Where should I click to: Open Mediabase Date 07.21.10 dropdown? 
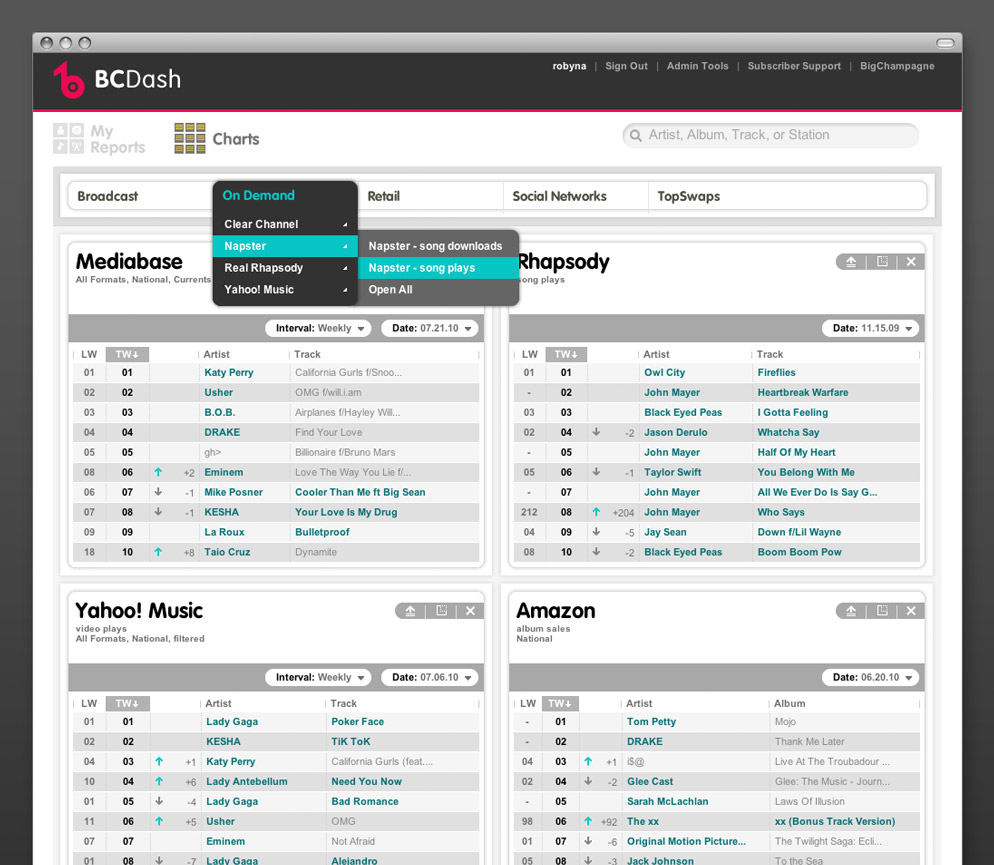coord(430,328)
